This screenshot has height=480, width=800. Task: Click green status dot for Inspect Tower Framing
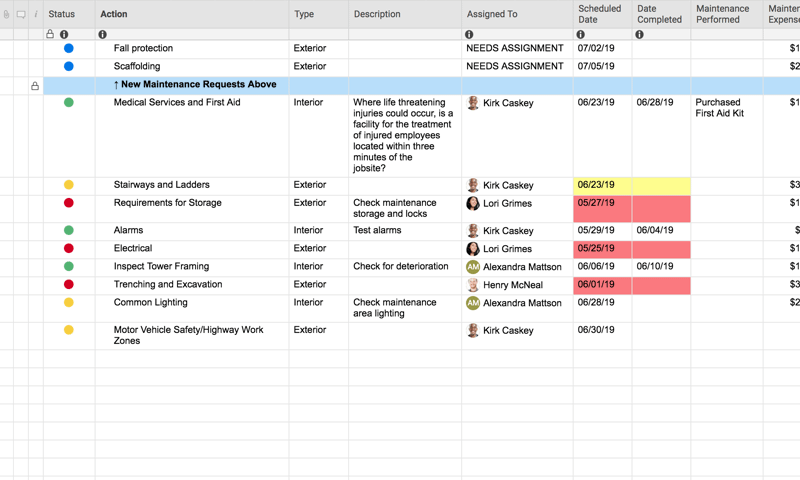pos(68,266)
